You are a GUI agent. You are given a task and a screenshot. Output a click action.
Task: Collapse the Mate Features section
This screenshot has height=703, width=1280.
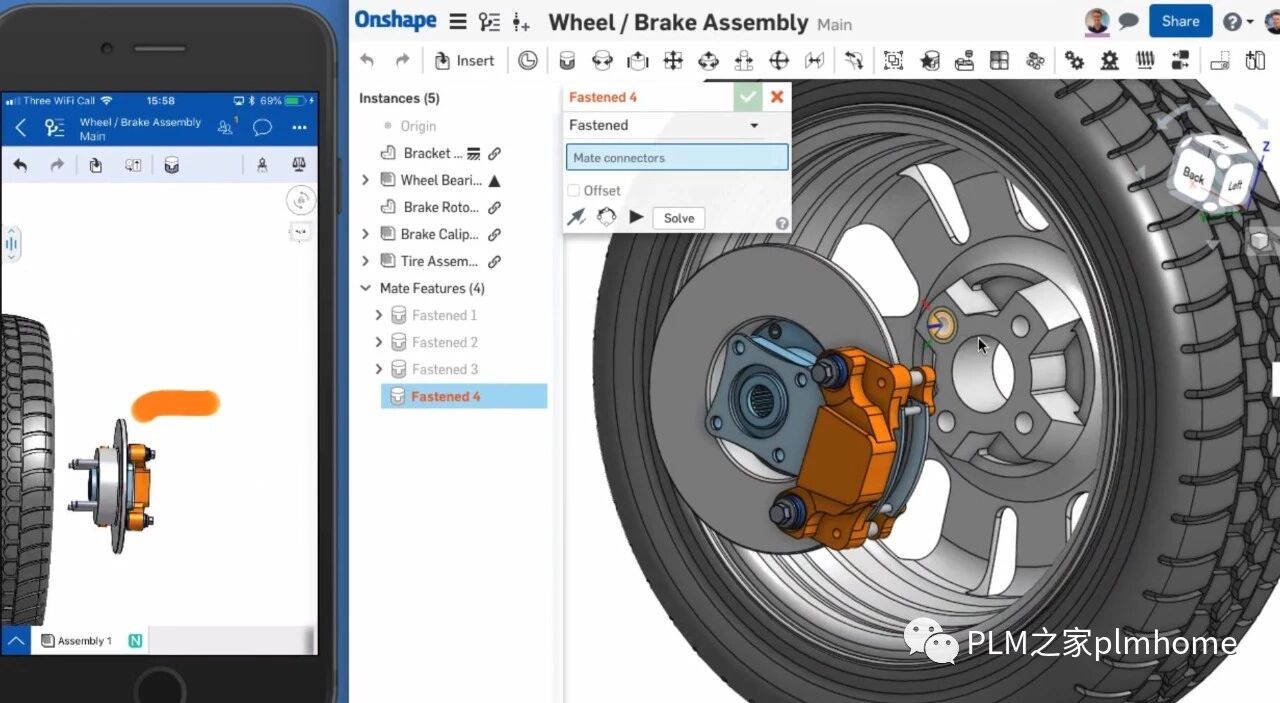[366, 288]
